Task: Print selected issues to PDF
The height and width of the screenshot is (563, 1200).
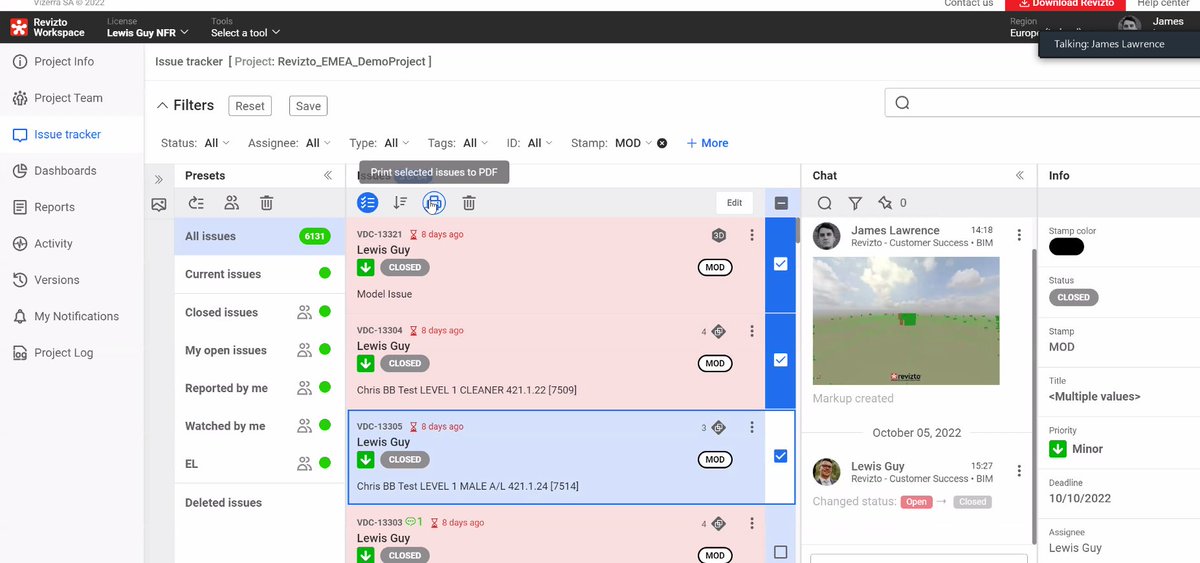Action: click(x=434, y=203)
